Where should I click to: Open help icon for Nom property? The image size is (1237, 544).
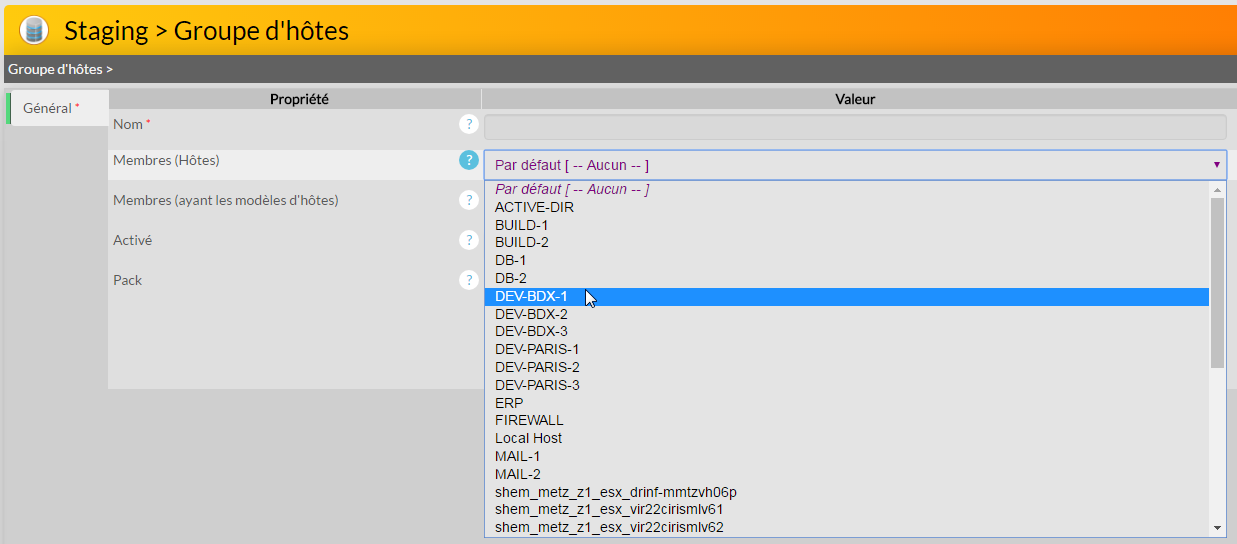[x=468, y=124]
